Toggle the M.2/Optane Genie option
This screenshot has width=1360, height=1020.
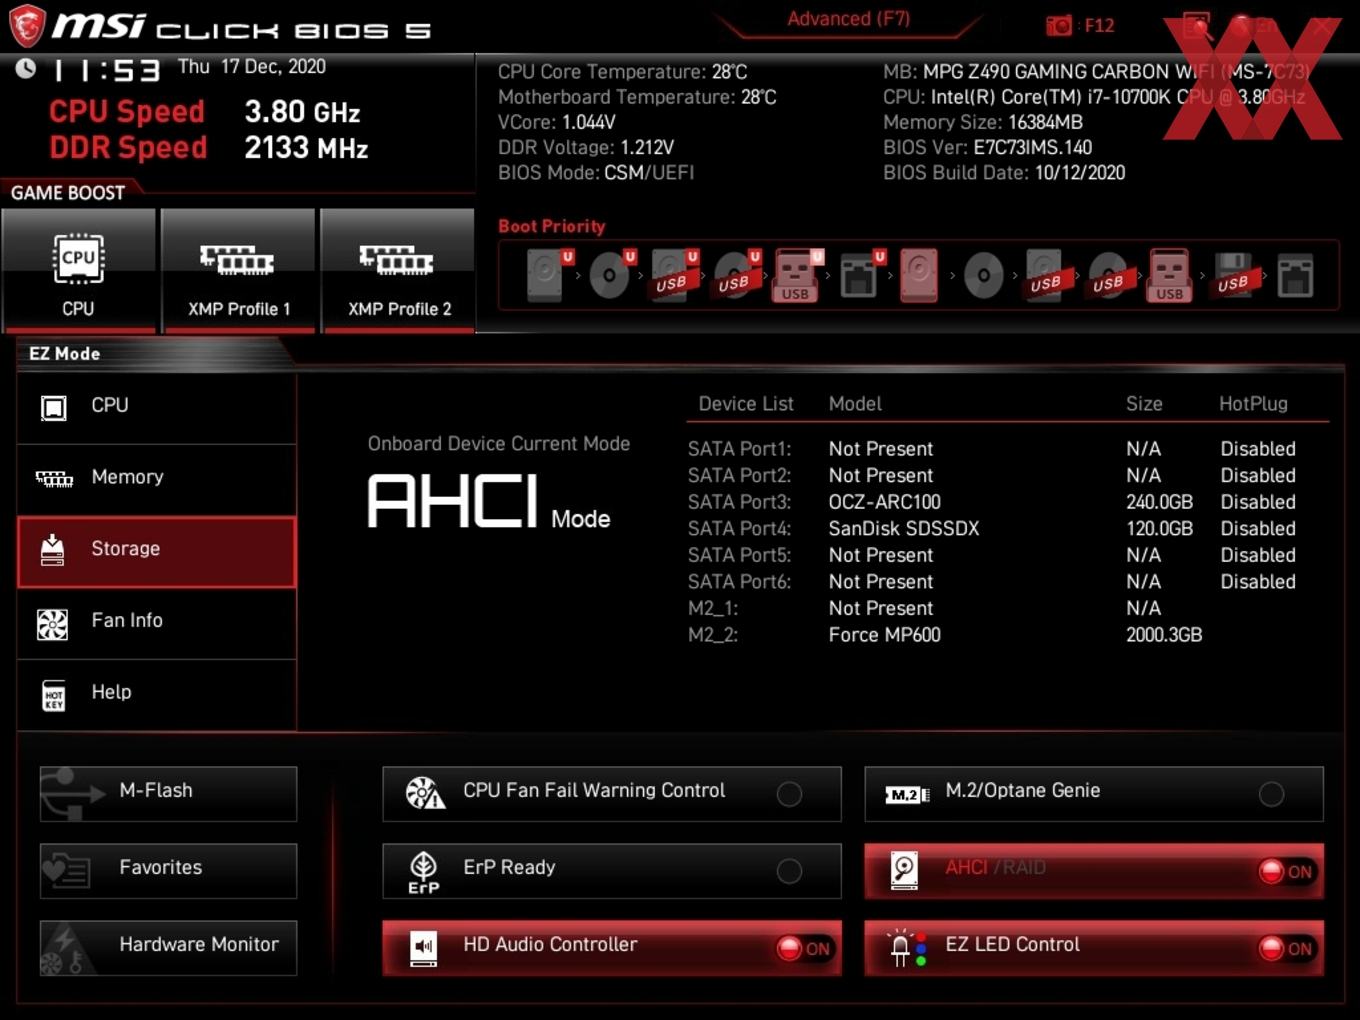coord(1094,794)
